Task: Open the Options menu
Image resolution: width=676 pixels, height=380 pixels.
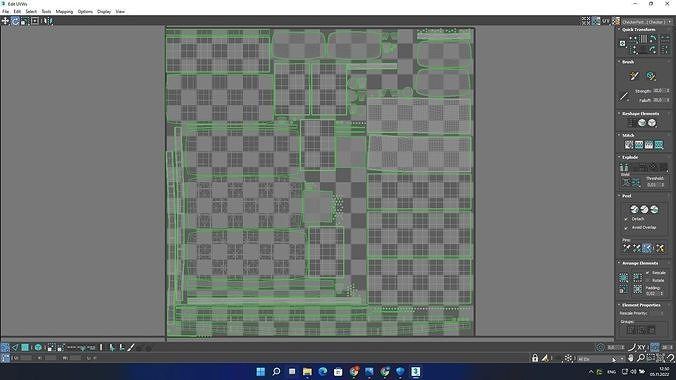Action: click(x=85, y=12)
